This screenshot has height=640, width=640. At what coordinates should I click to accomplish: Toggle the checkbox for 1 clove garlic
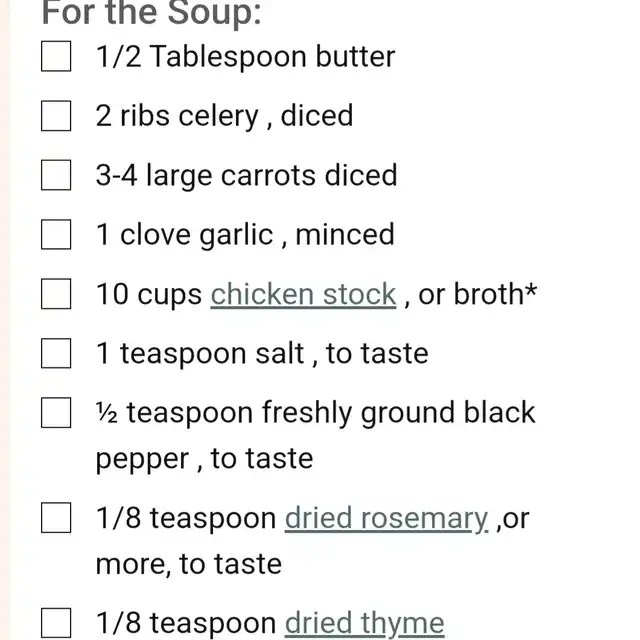click(56, 235)
